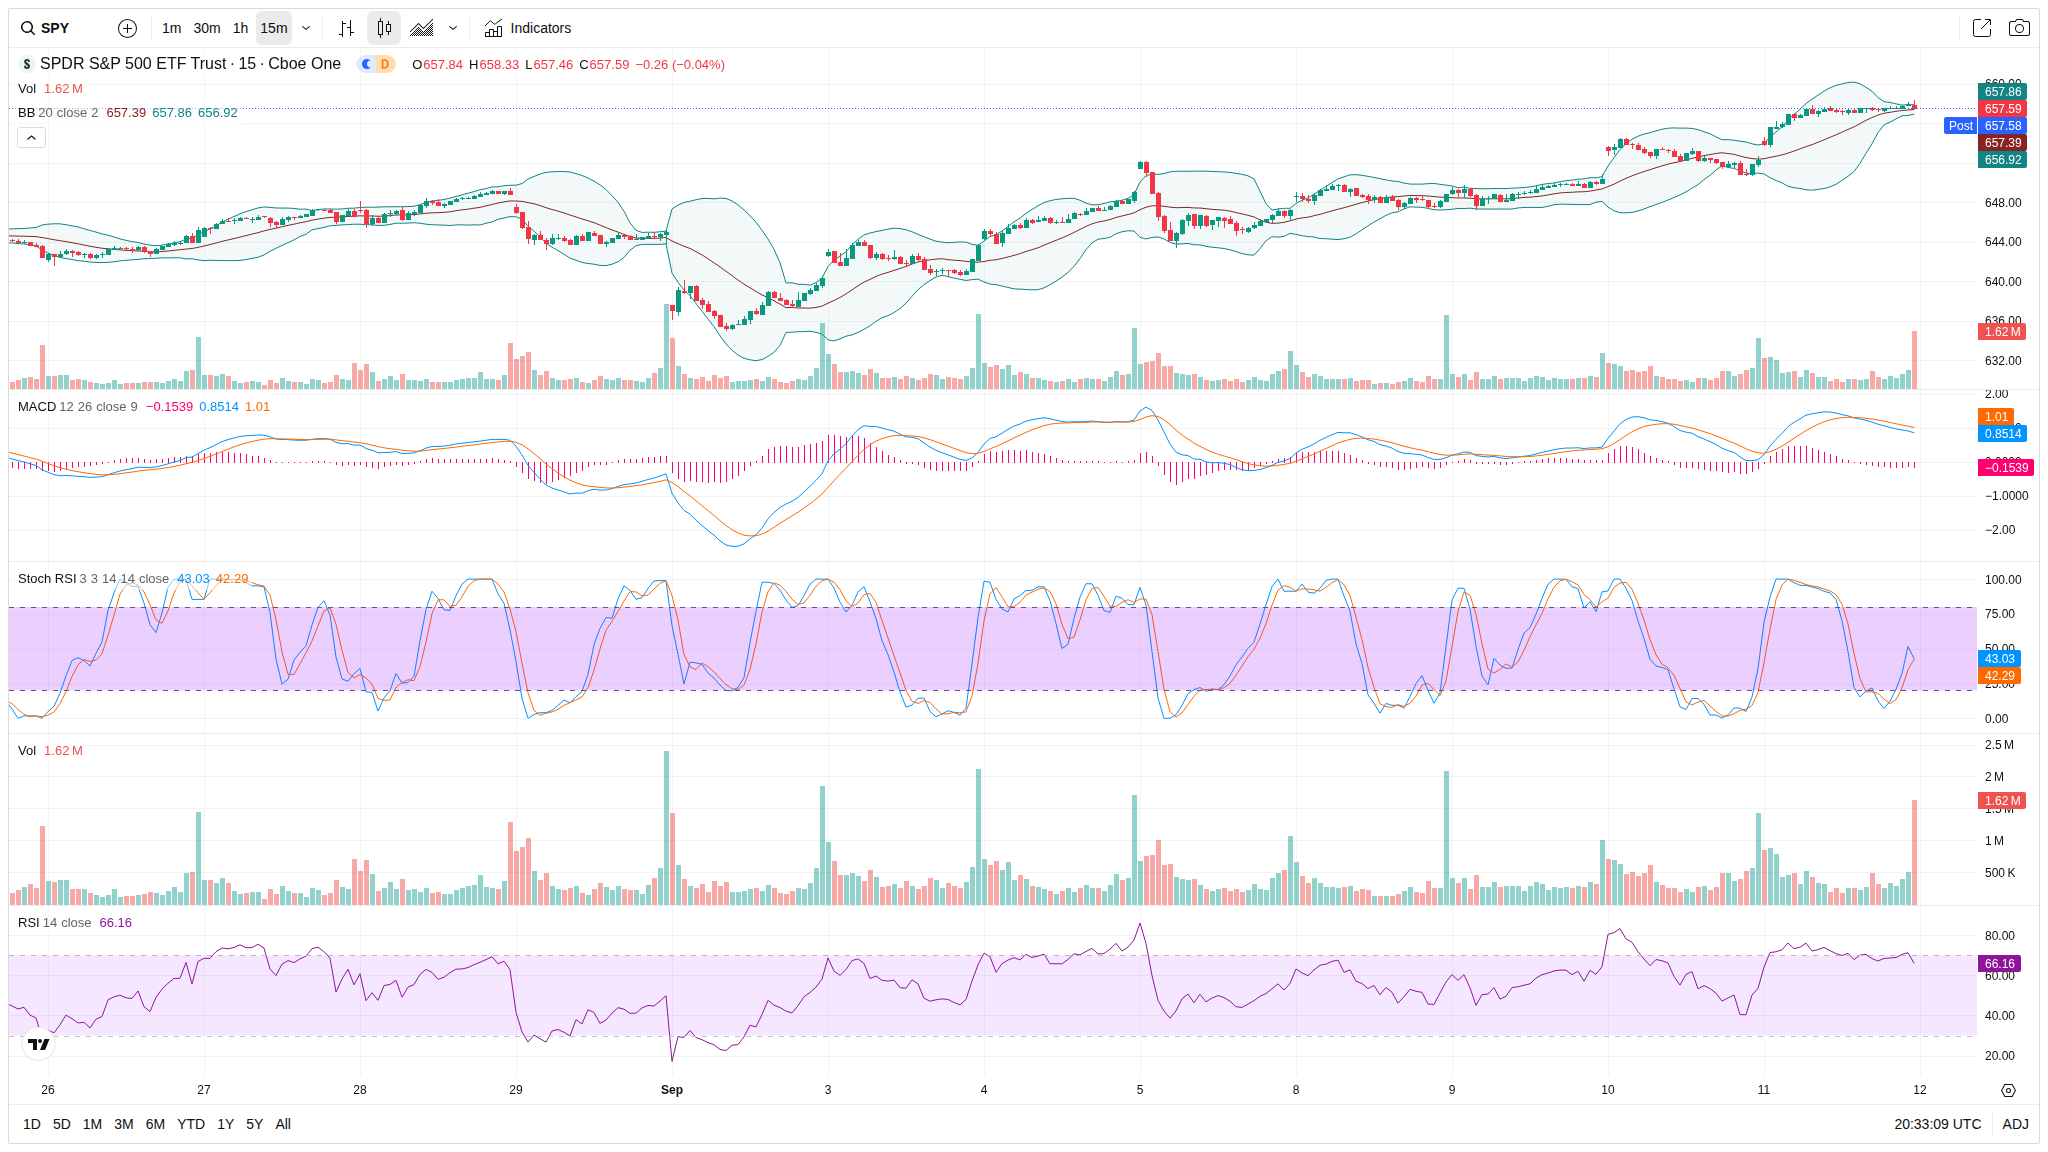Click the MACD -0.1539 histogram value label
2048x1152 pixels.
pos(2006,468)
